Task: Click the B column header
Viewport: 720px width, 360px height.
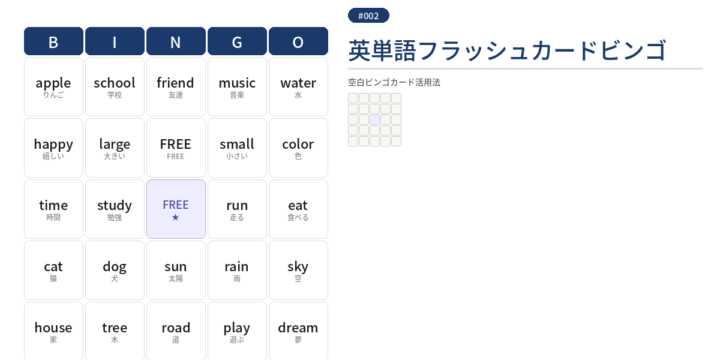Action: 54,41
